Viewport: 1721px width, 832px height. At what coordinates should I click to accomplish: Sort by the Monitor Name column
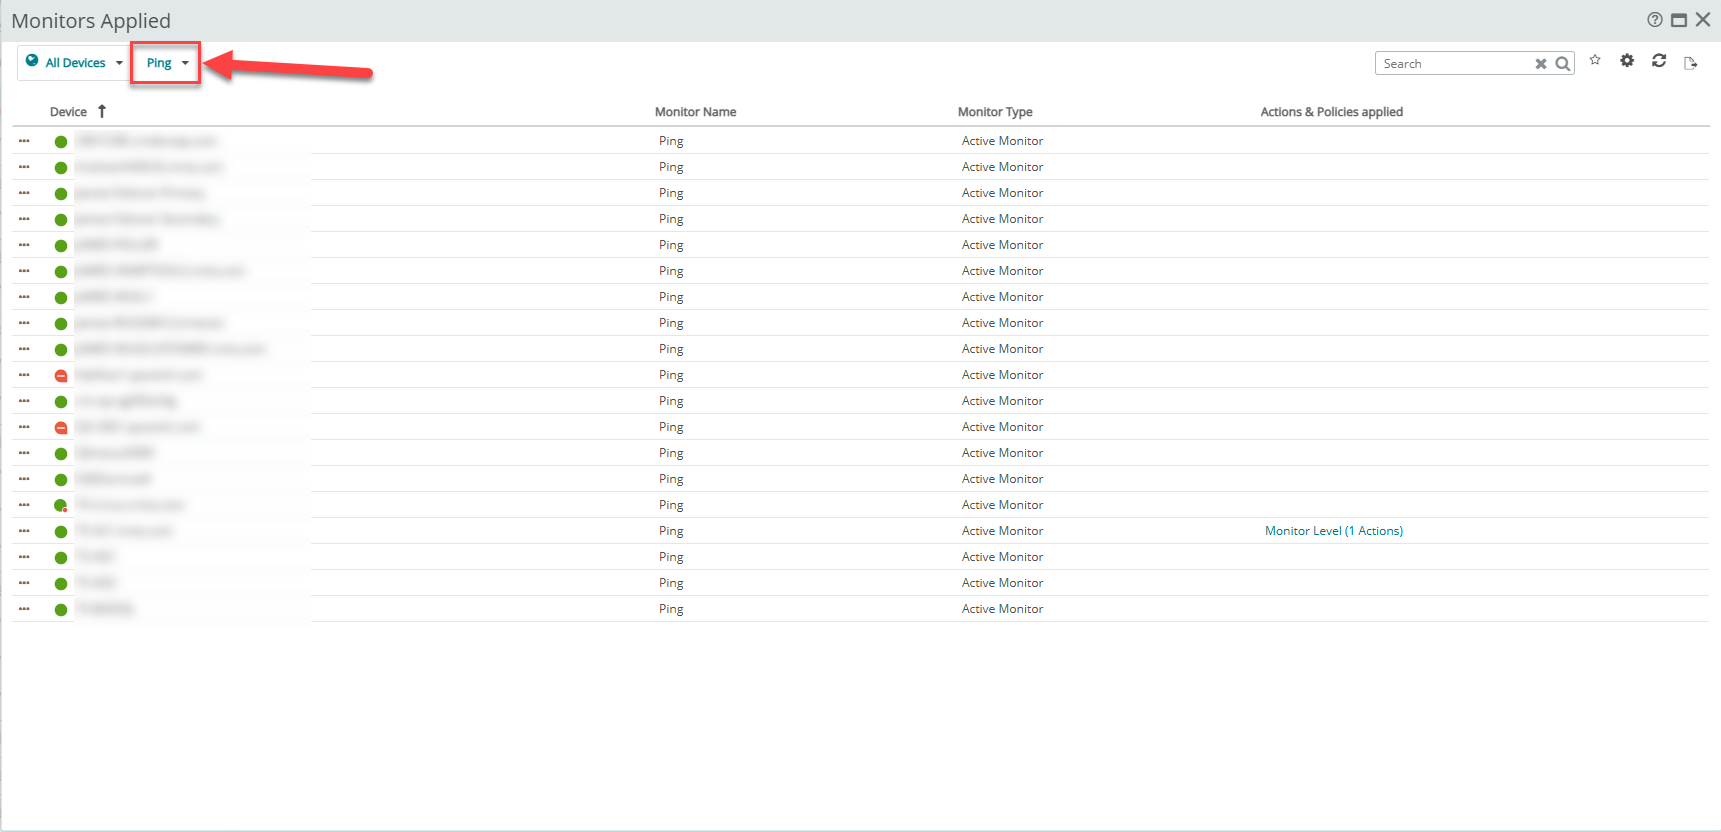click(695, 112)
